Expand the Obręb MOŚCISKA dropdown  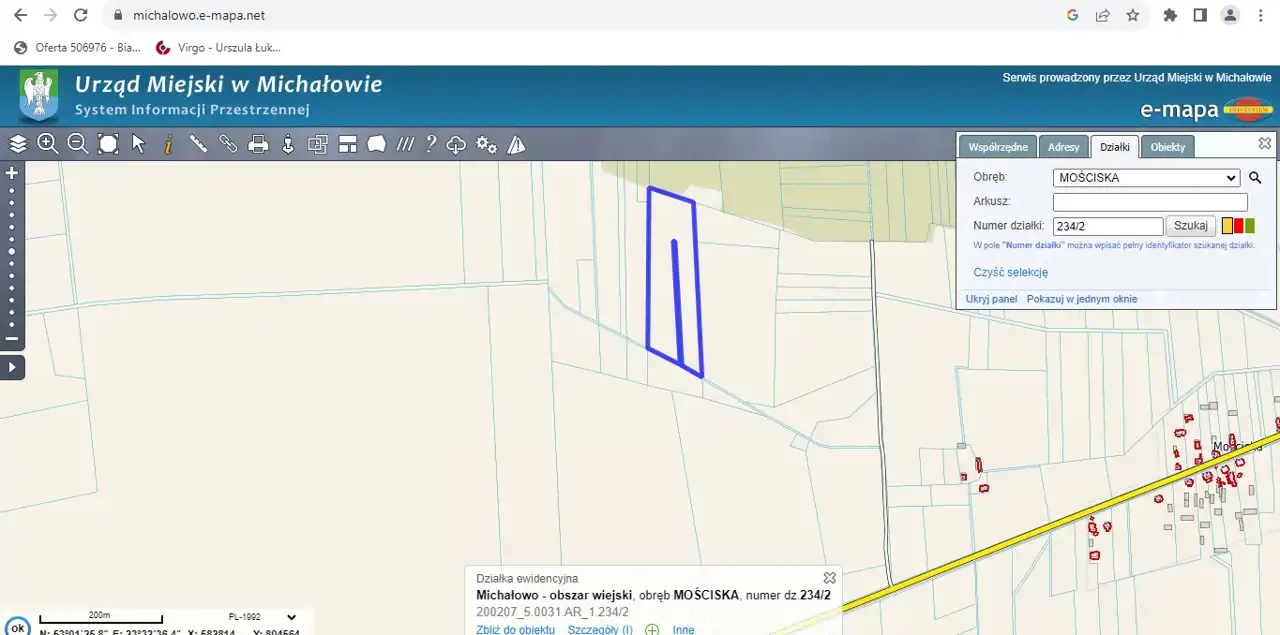(x=1146, y=178)
